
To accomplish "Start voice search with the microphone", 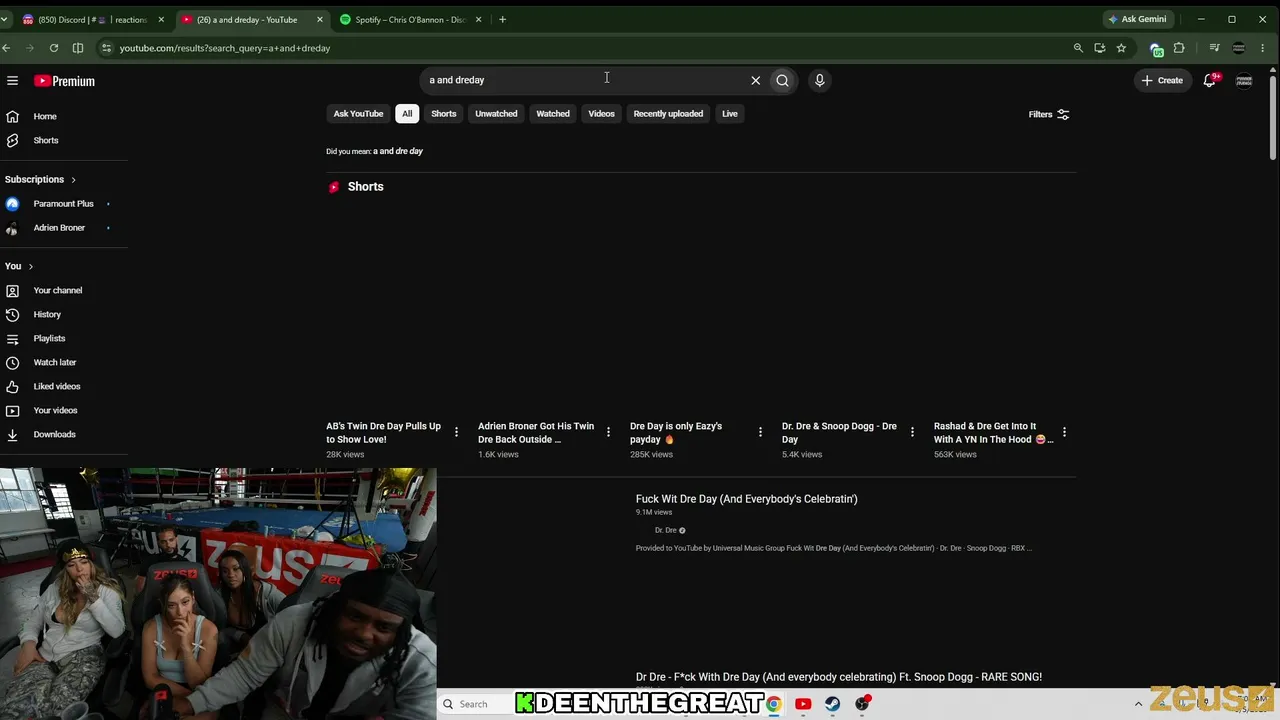I will click(819, 80).
